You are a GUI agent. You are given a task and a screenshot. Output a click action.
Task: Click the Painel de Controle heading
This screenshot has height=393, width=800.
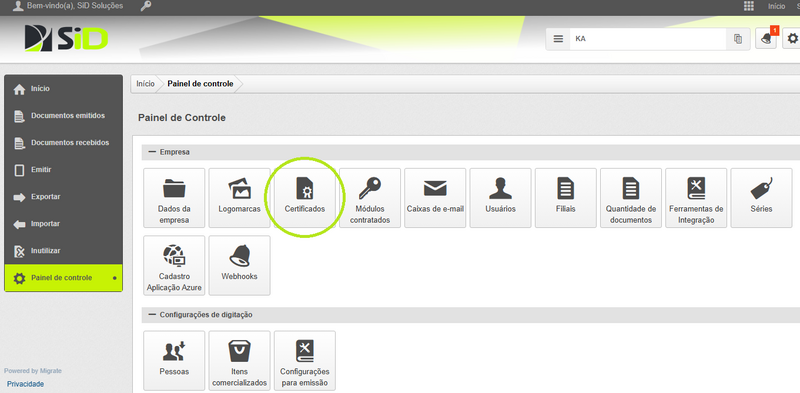pos(182,118)
